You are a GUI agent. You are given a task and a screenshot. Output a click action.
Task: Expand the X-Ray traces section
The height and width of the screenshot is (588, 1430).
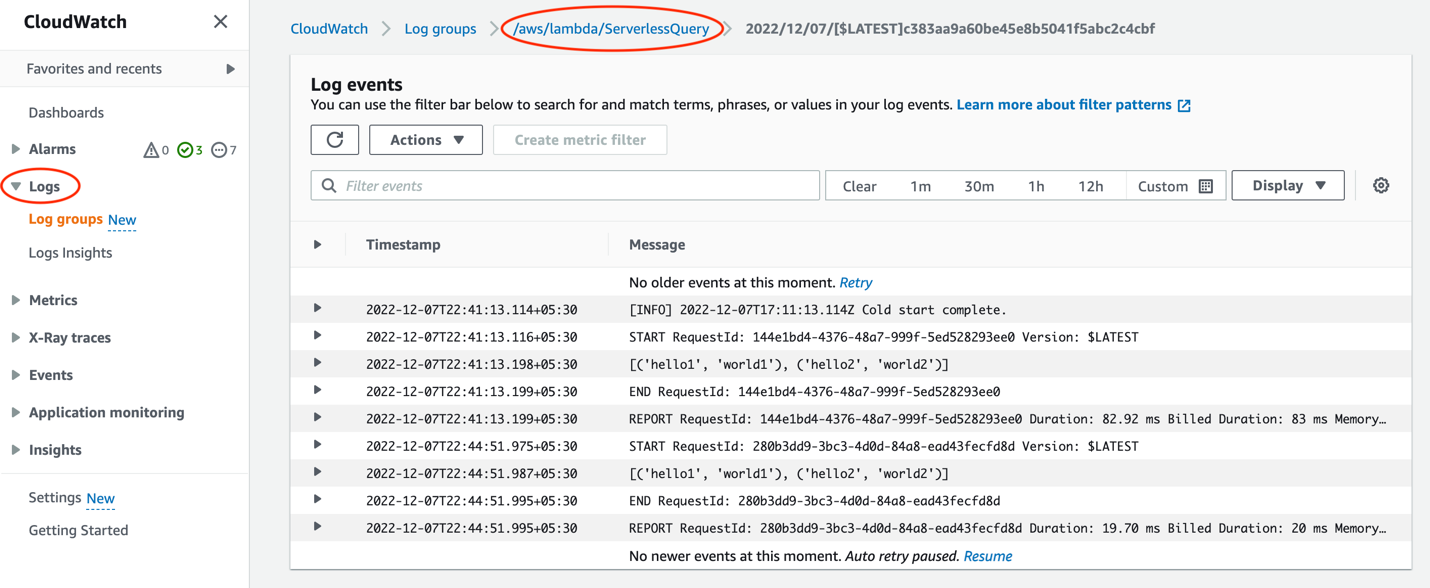point(16,338)
